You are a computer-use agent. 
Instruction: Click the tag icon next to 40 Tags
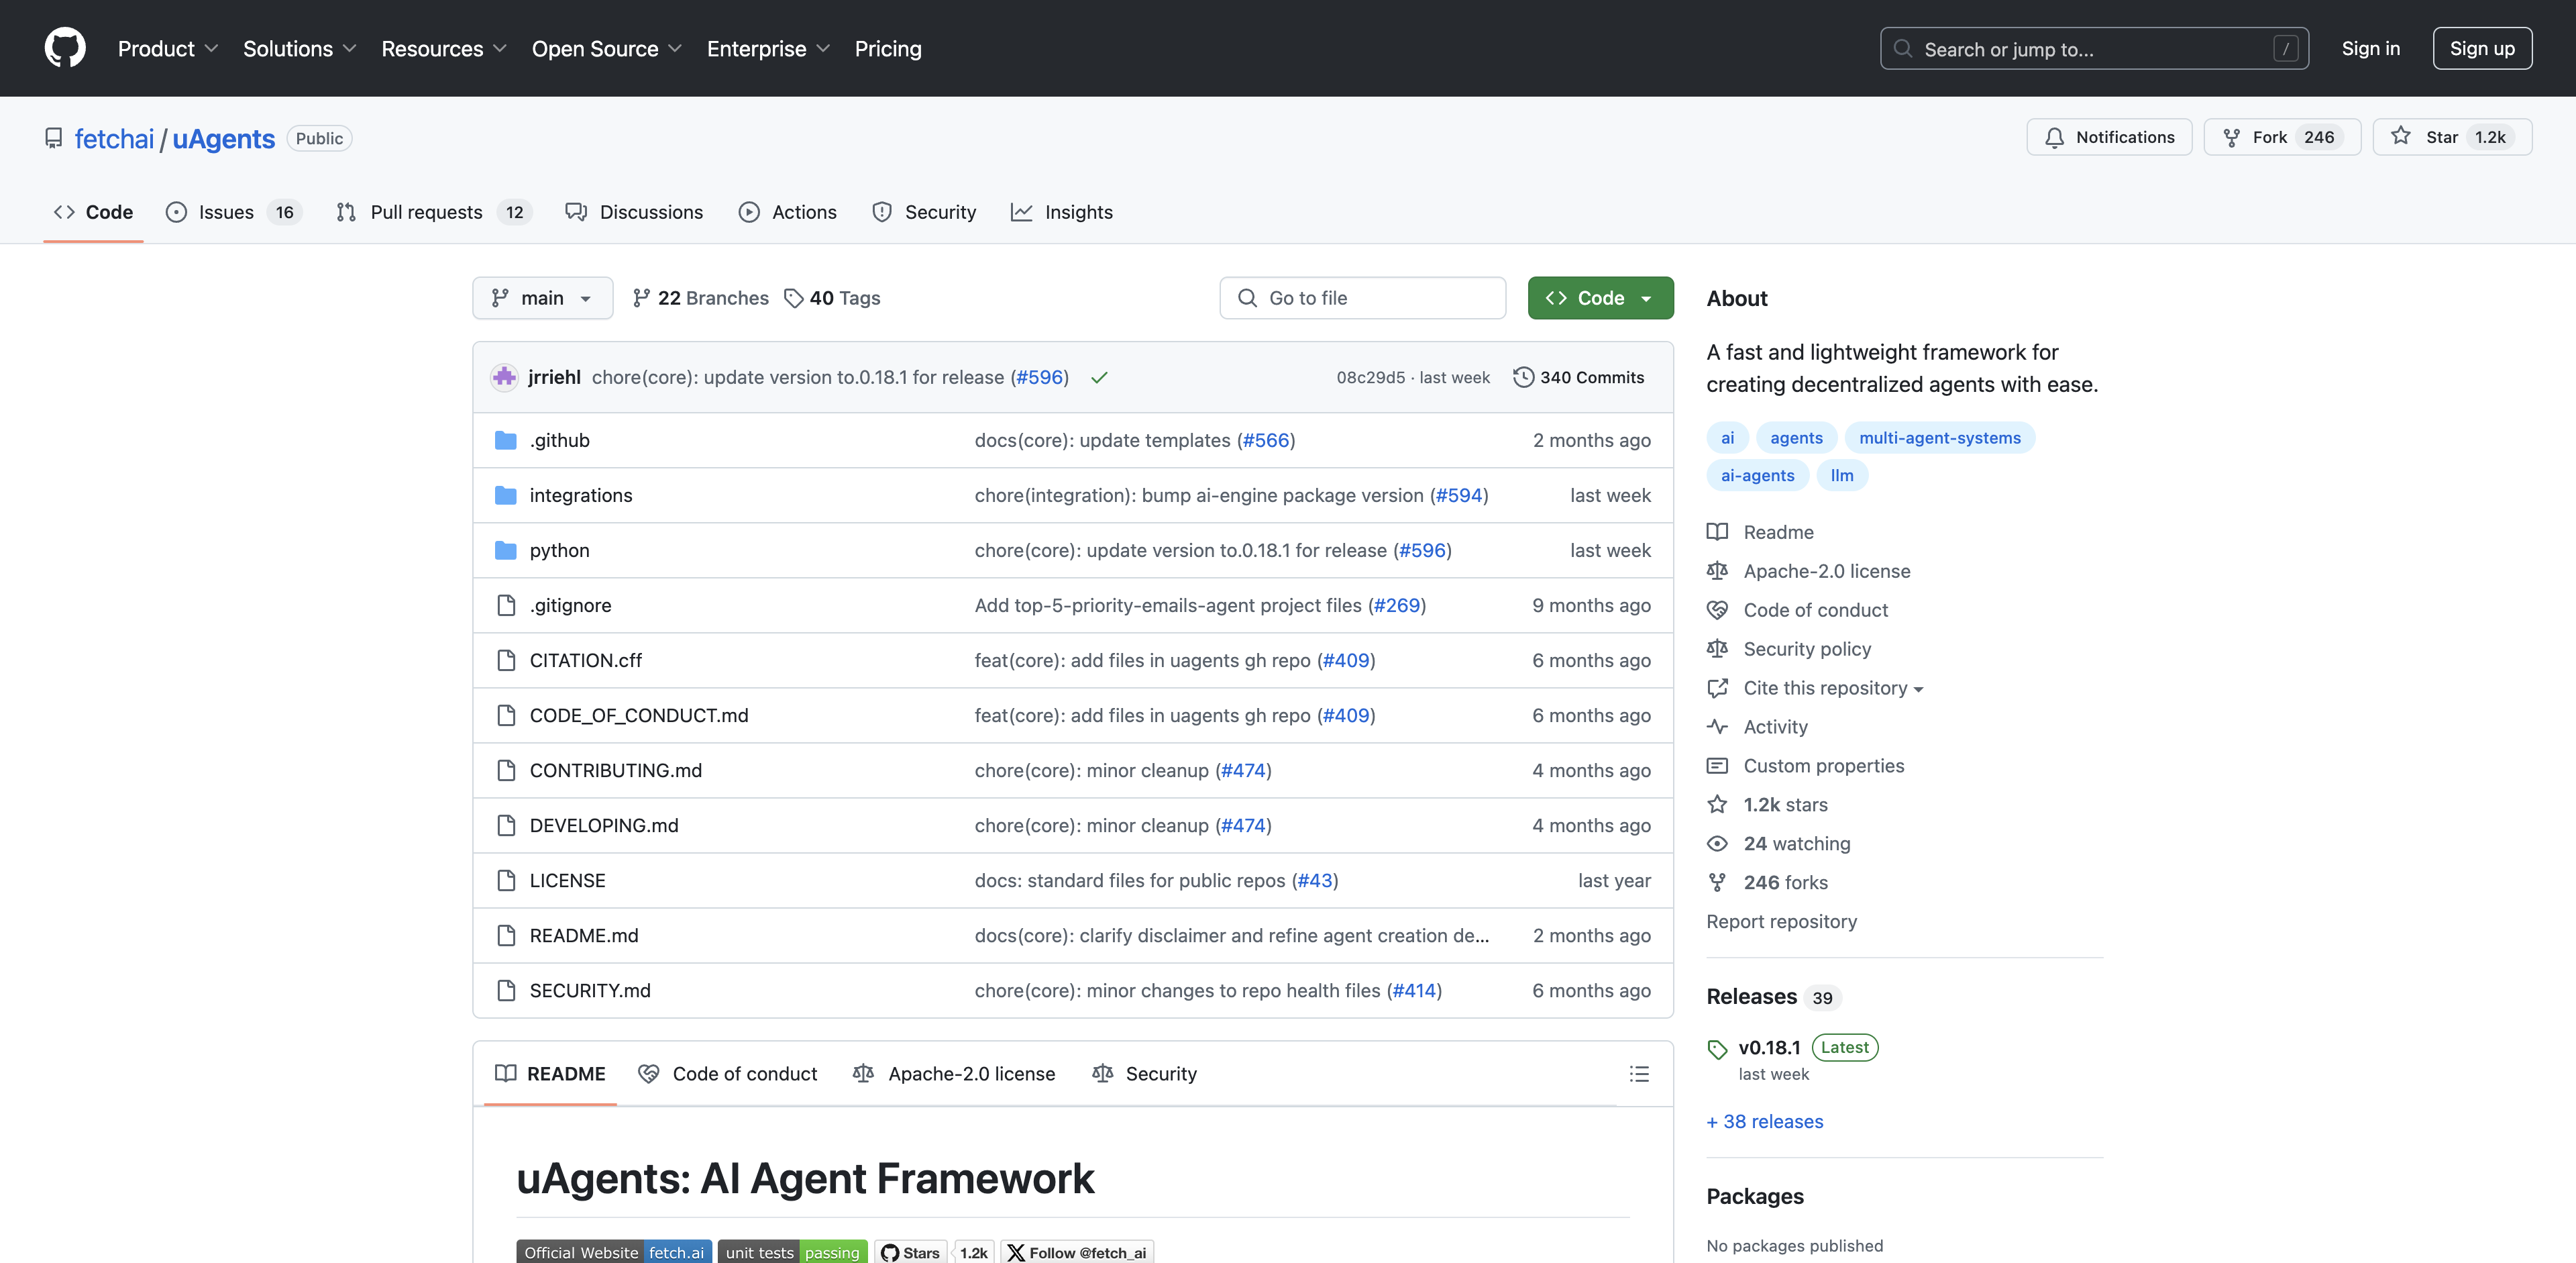coord(793,298)
